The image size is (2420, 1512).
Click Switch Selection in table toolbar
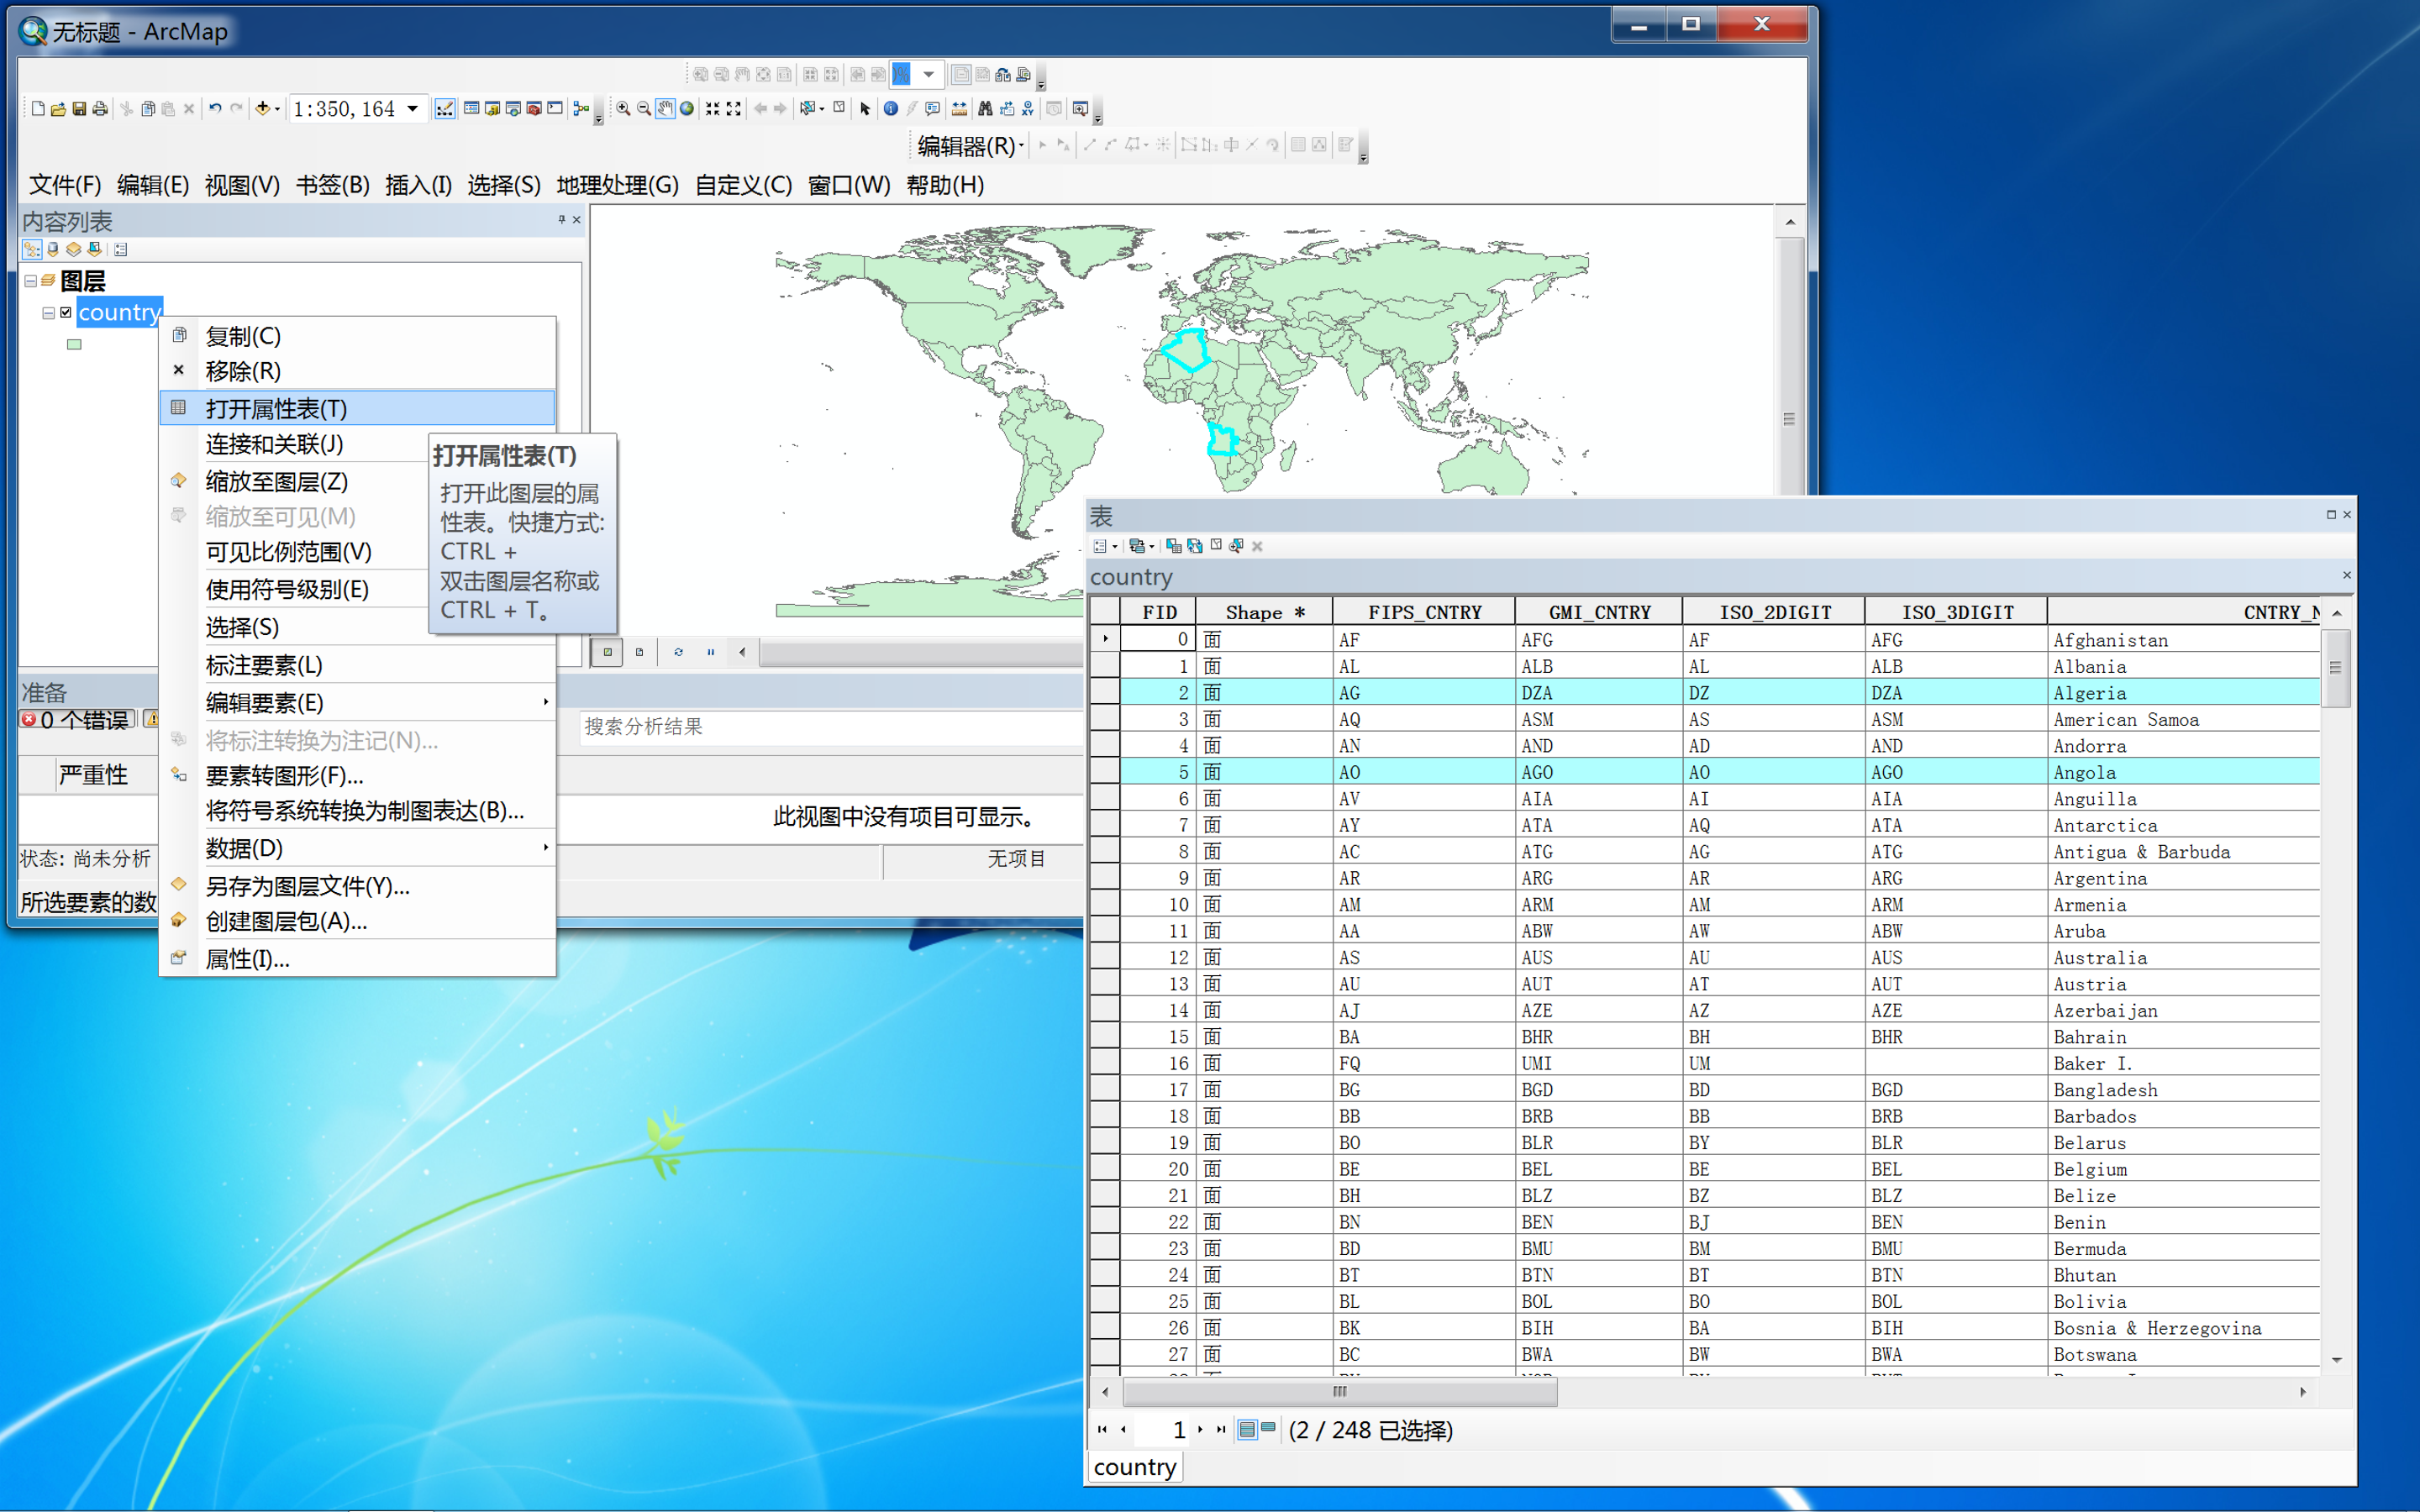coord(1195,546)
